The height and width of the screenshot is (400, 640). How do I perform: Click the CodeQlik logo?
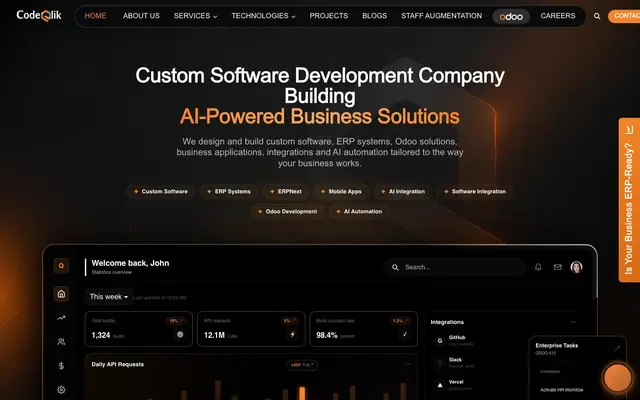pyautogui.click(x=39, y=16)
